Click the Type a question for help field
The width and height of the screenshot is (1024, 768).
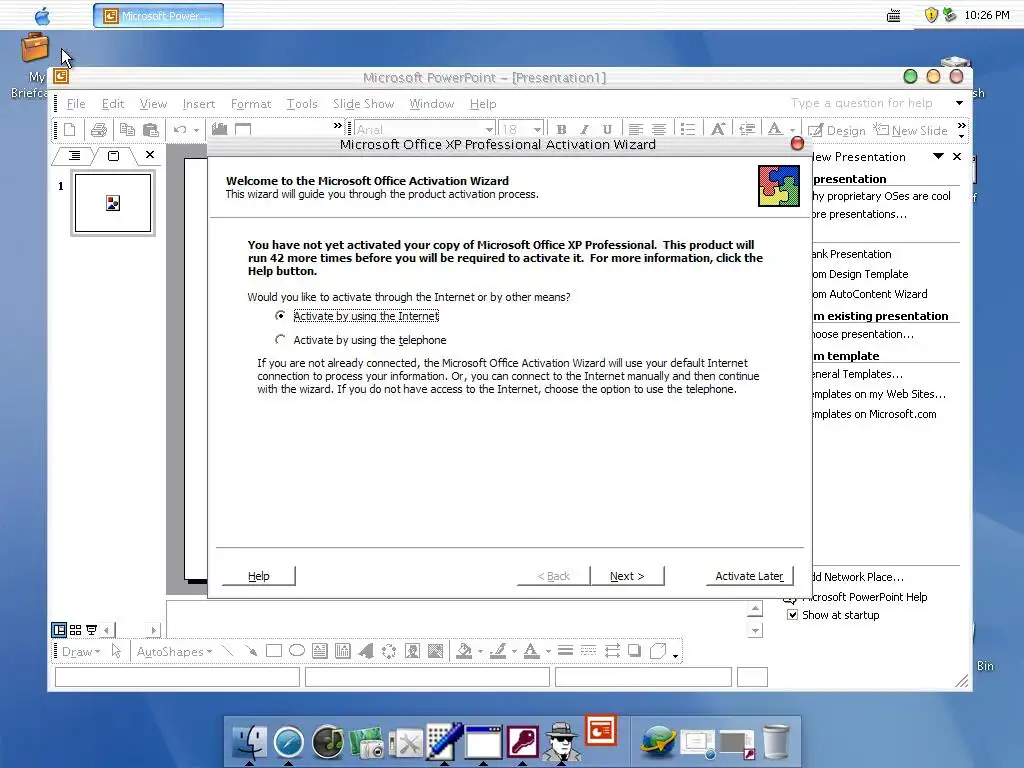coord(861,103)
